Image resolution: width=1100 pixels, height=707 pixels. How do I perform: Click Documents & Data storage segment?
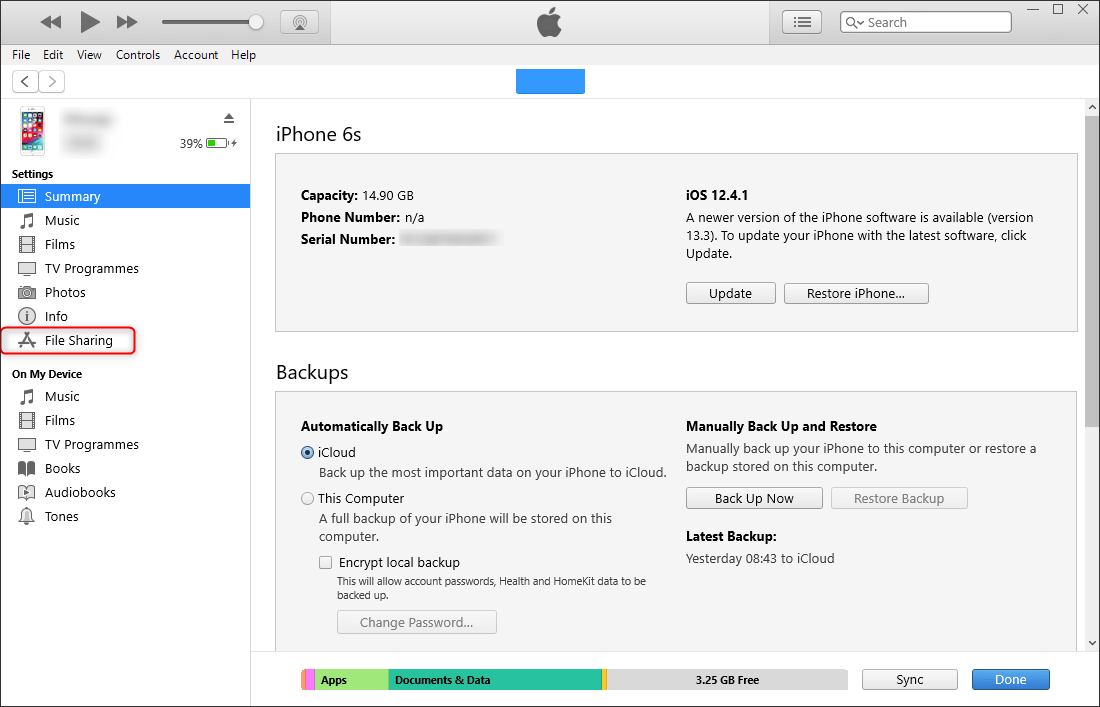tap(495, 680)
